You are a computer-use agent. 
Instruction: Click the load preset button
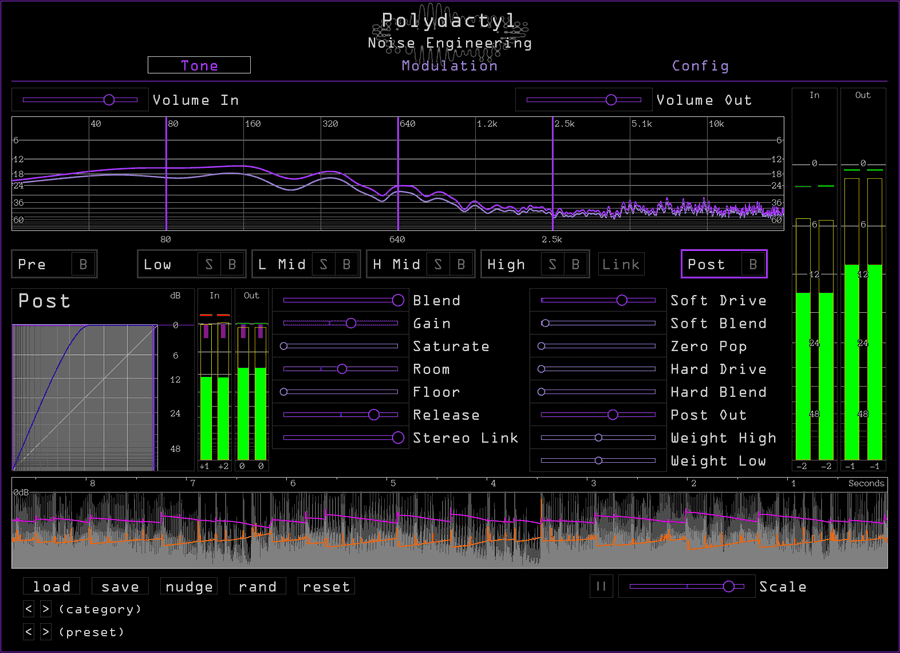click(52, 586)
